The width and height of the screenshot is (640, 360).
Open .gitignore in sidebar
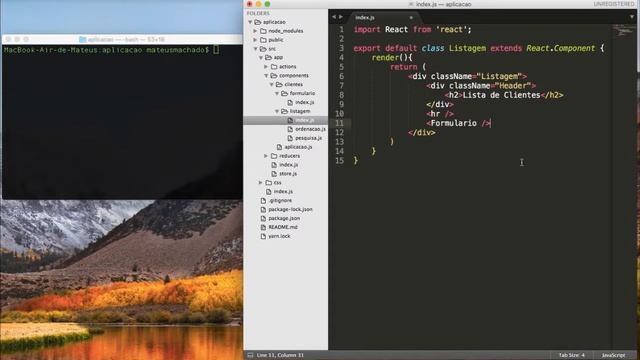pyautogui.click(x=280, y=200)
